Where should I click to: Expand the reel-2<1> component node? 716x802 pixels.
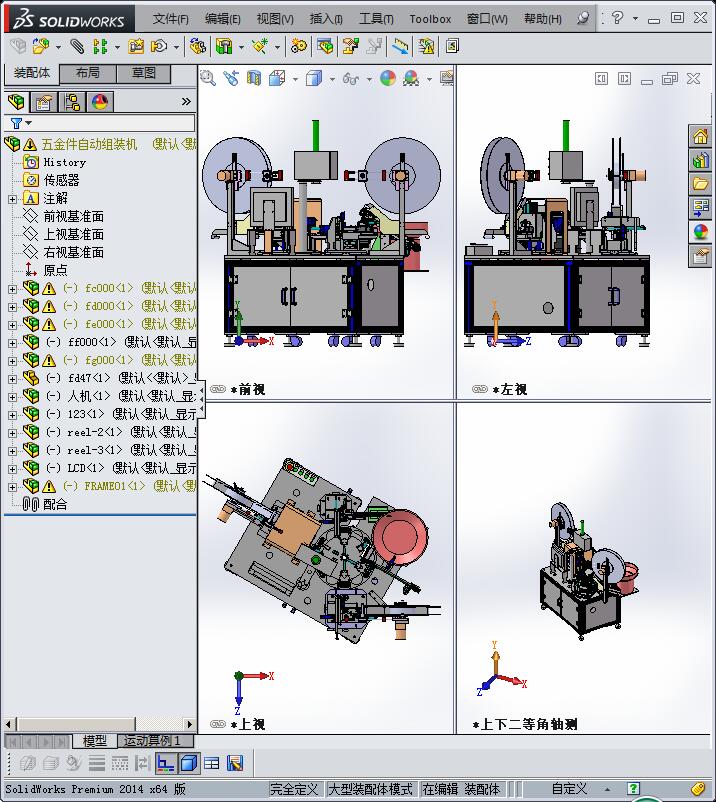click(12, 433)
